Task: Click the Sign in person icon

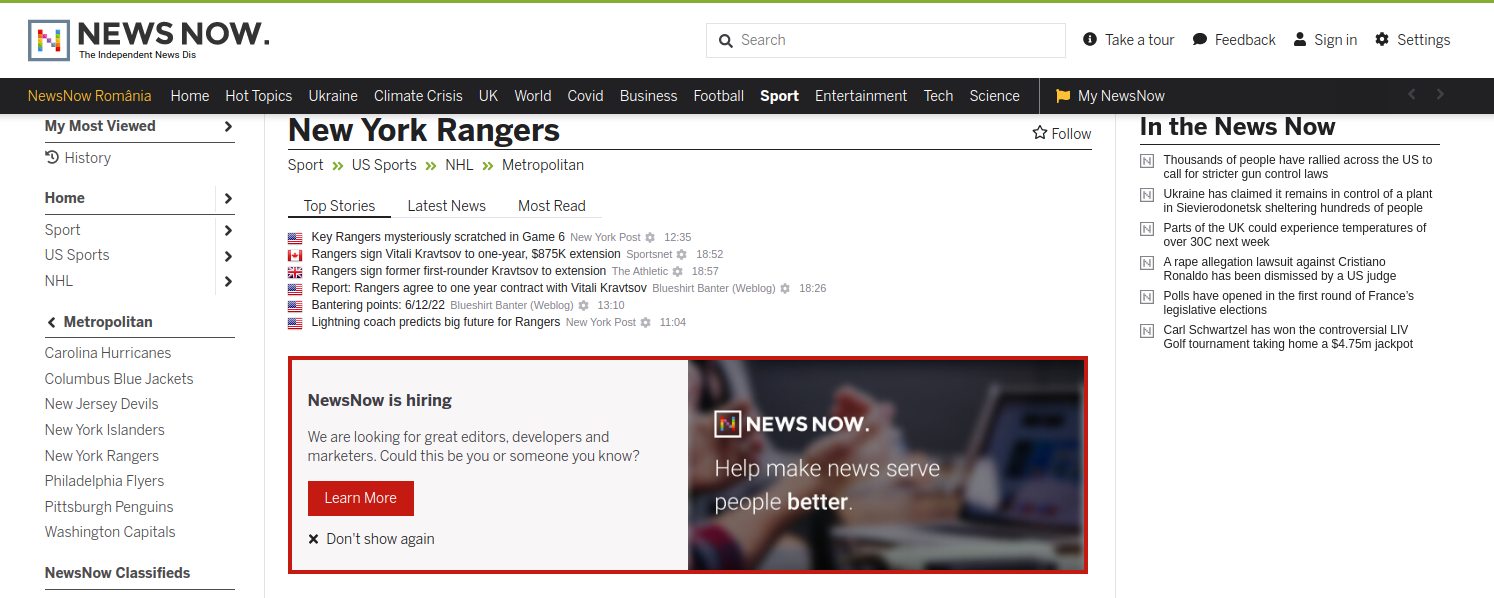Action: coord(1300,39)
